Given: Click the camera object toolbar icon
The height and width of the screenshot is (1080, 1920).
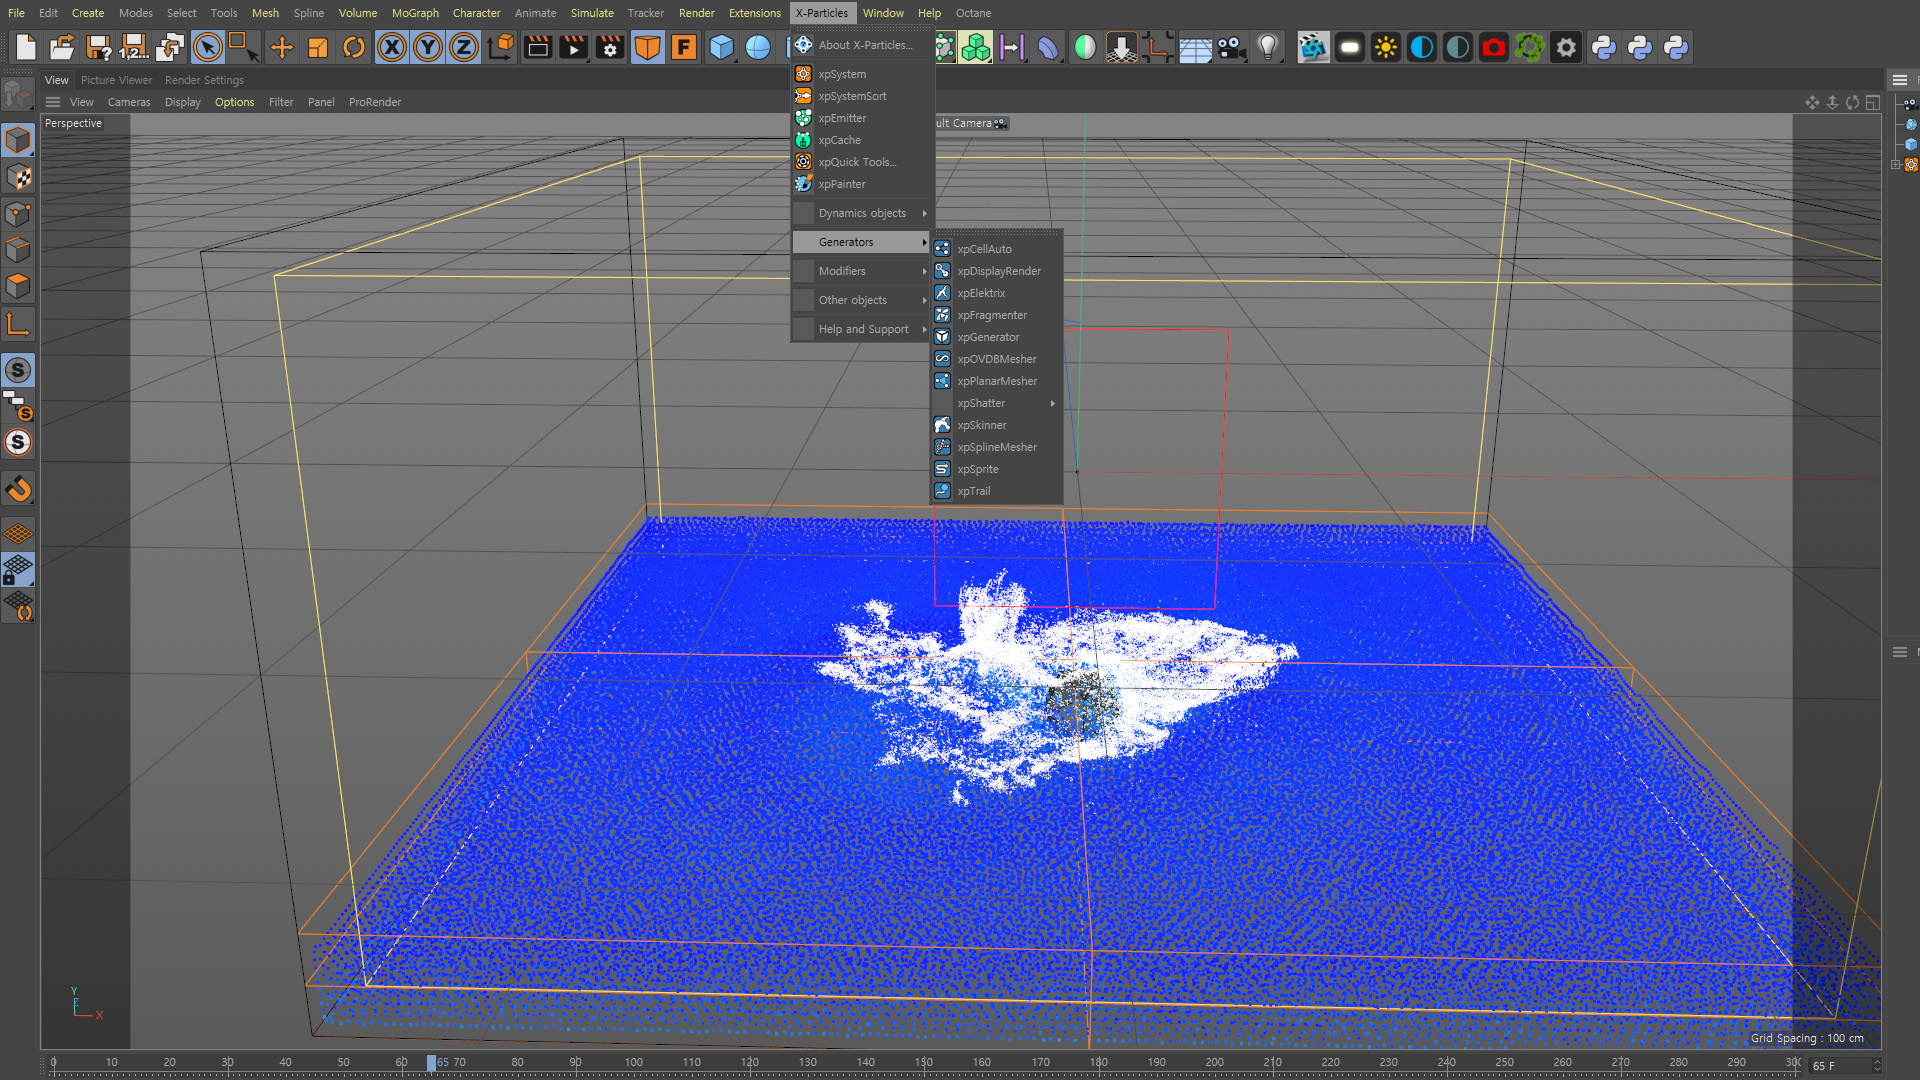Looking at the screenshot, I should tap(1232, 47).
